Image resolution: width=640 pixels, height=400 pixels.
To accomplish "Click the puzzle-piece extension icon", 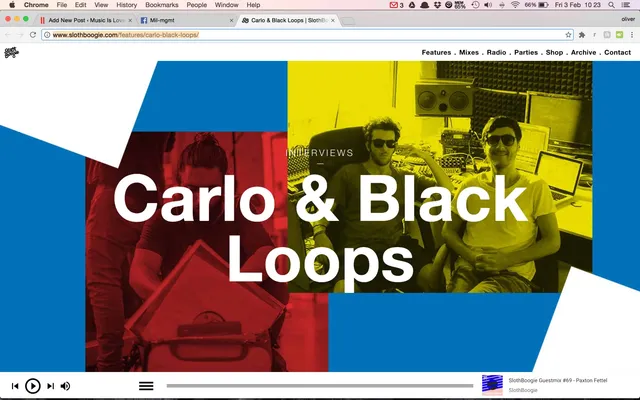I will [582, 35].
